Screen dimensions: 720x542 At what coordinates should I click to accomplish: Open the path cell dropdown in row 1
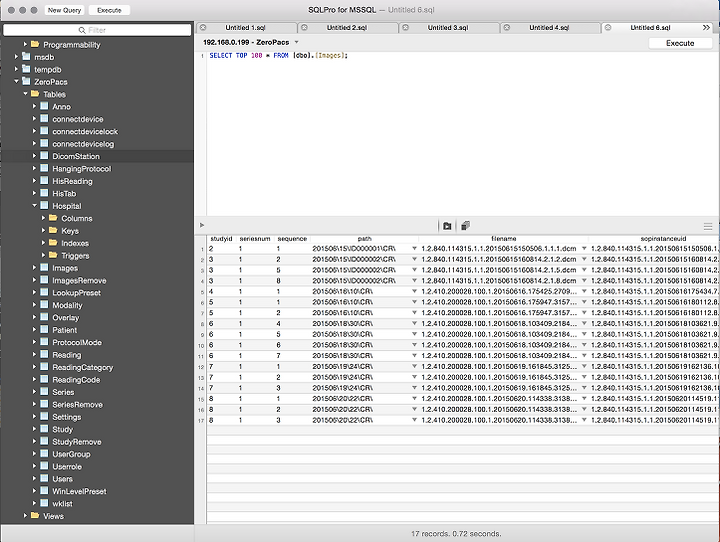[x=414, y=248]
